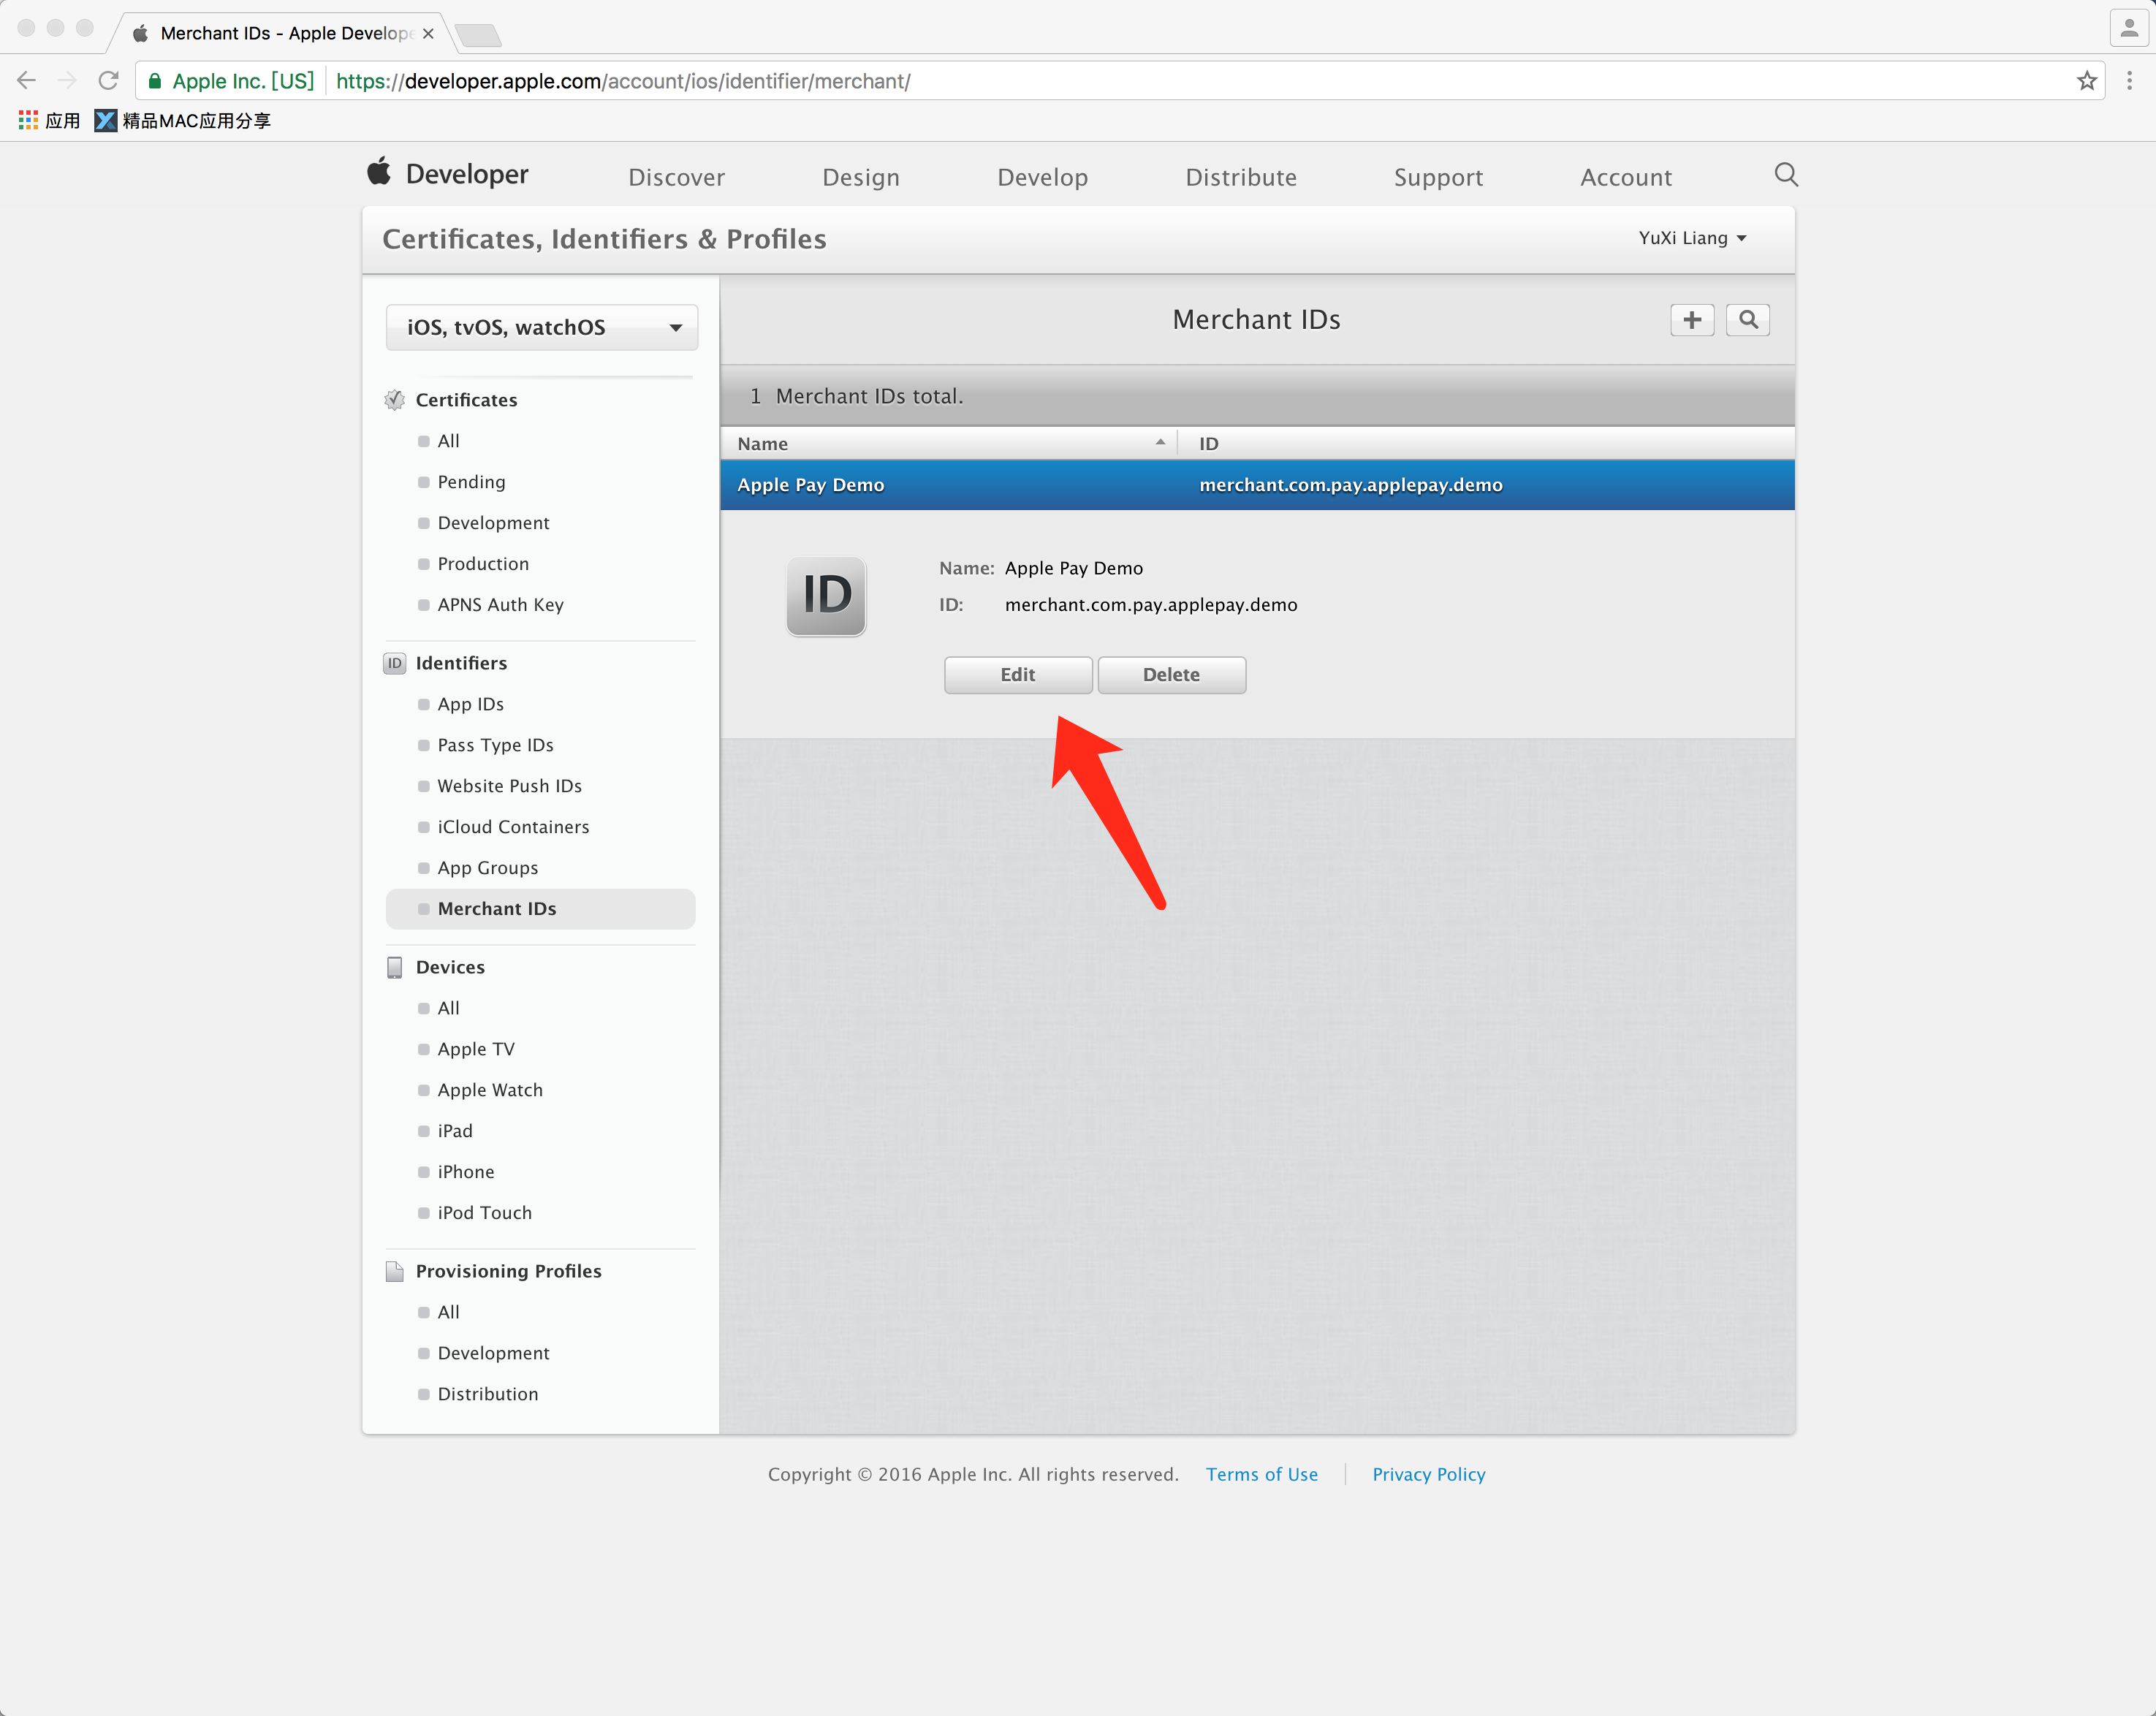The width and height of the screenshot is (2156, 1716).
Task: Open Chrome three-dot menu icon
Action: coord(2129,81)
